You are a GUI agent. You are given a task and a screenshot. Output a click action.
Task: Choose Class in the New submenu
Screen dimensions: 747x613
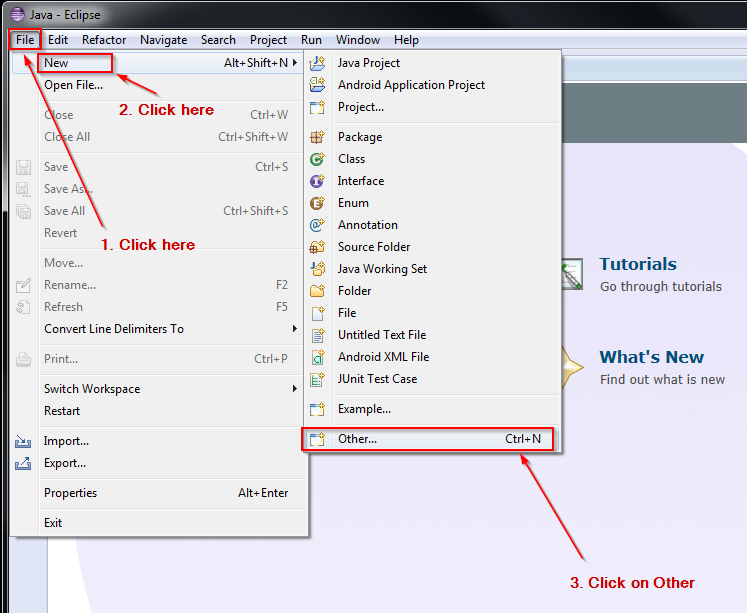click(433, 159)
